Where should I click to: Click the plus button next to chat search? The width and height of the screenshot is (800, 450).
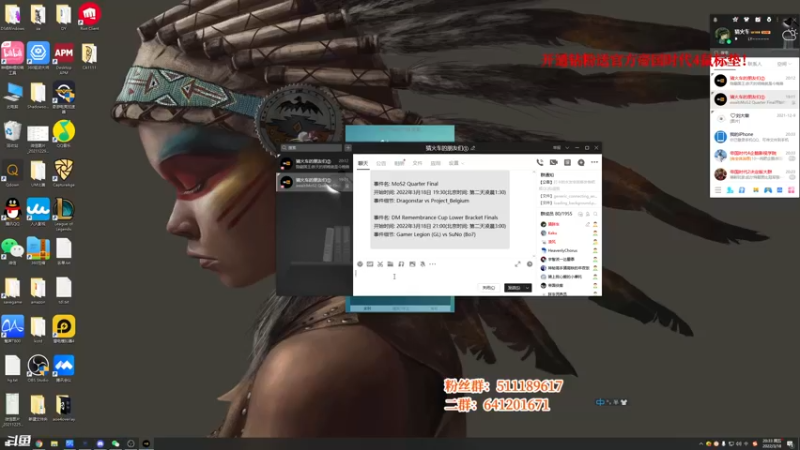click(348, 148)
